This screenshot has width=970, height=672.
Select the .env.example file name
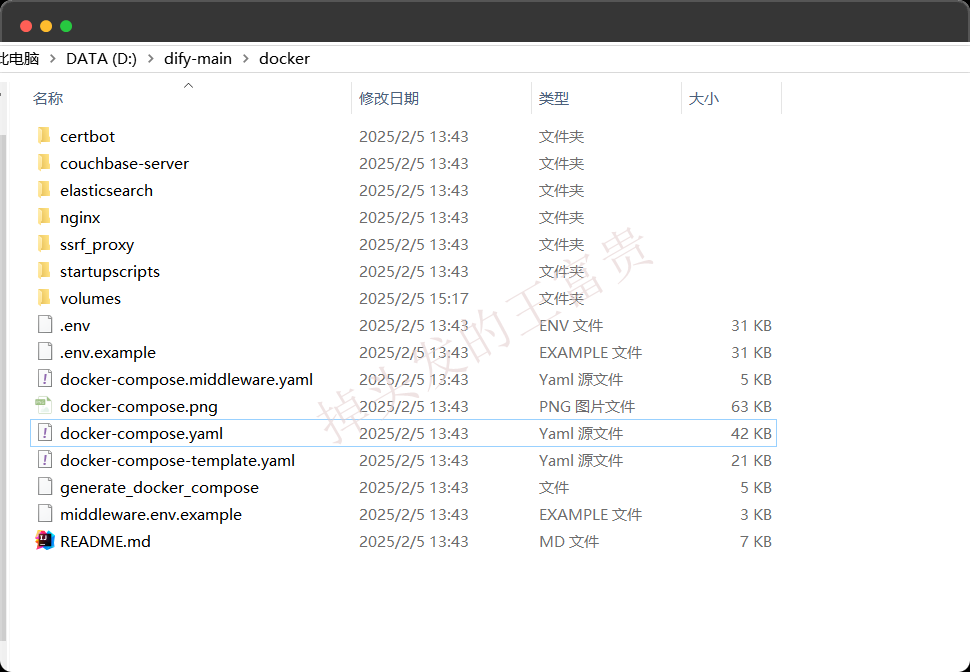coord(108,353)
